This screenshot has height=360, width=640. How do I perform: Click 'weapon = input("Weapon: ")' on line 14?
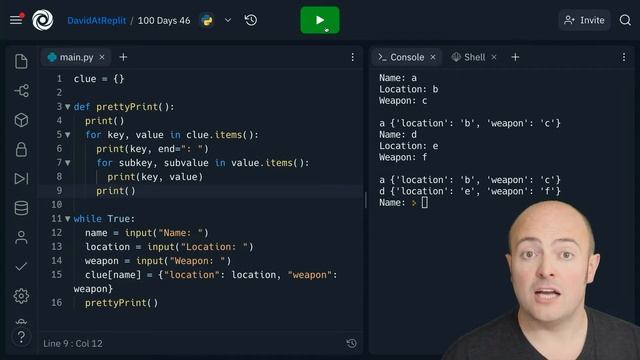tap(158, 261)
